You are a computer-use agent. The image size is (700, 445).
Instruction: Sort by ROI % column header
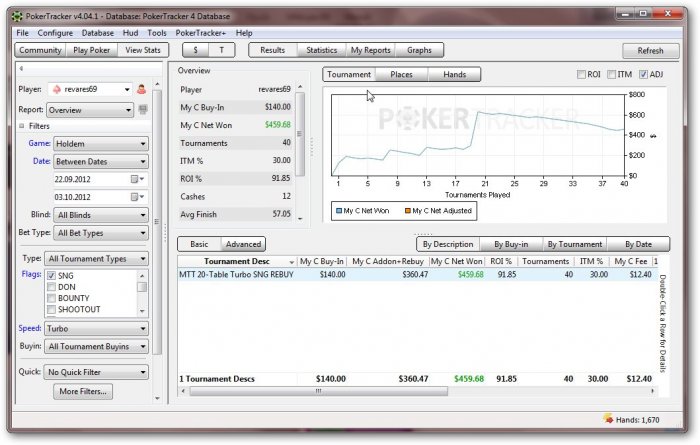[x=500, y=261]
